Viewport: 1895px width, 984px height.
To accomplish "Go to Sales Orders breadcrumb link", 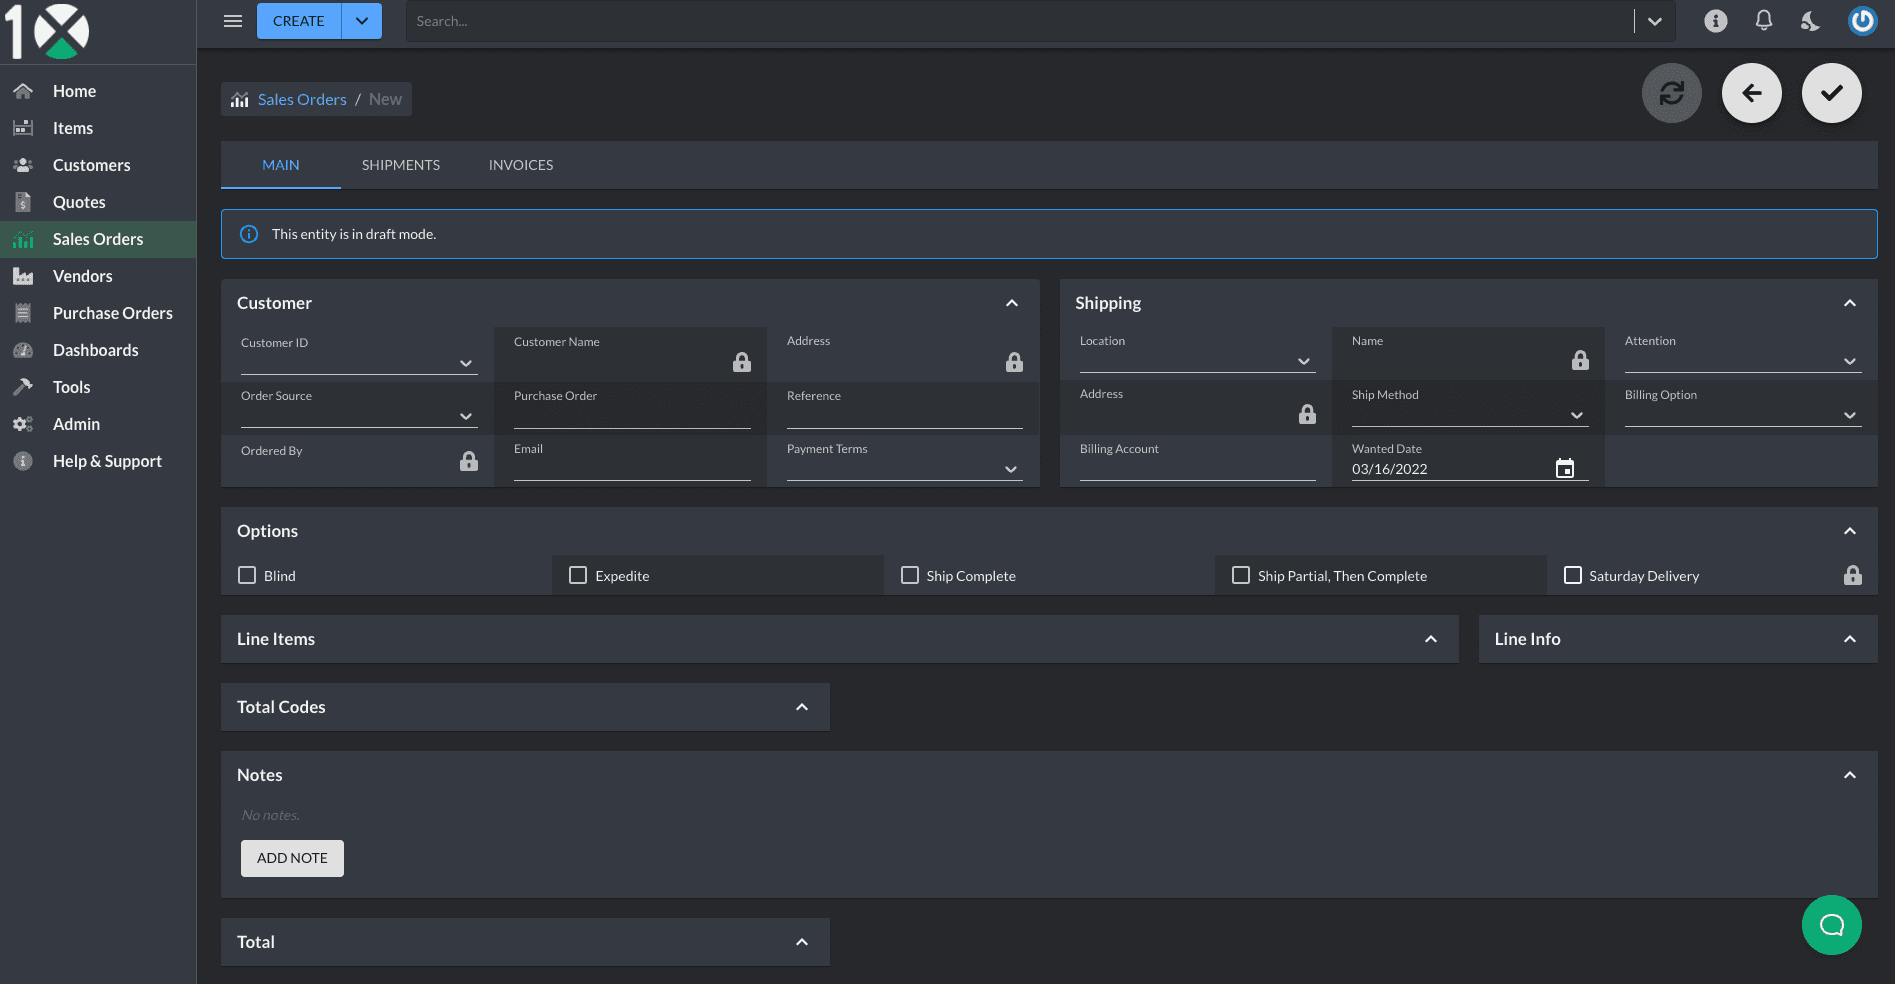I will click(x=302, y=99).
